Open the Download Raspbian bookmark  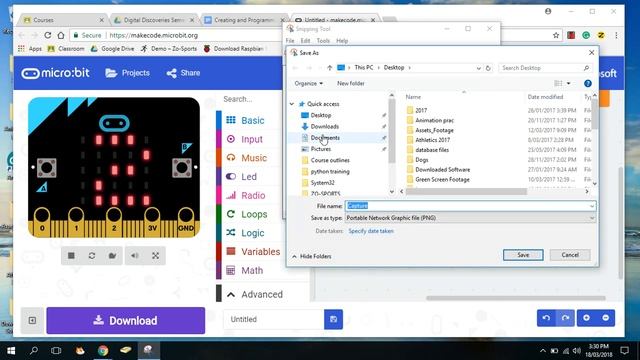[x=234, y=49]
